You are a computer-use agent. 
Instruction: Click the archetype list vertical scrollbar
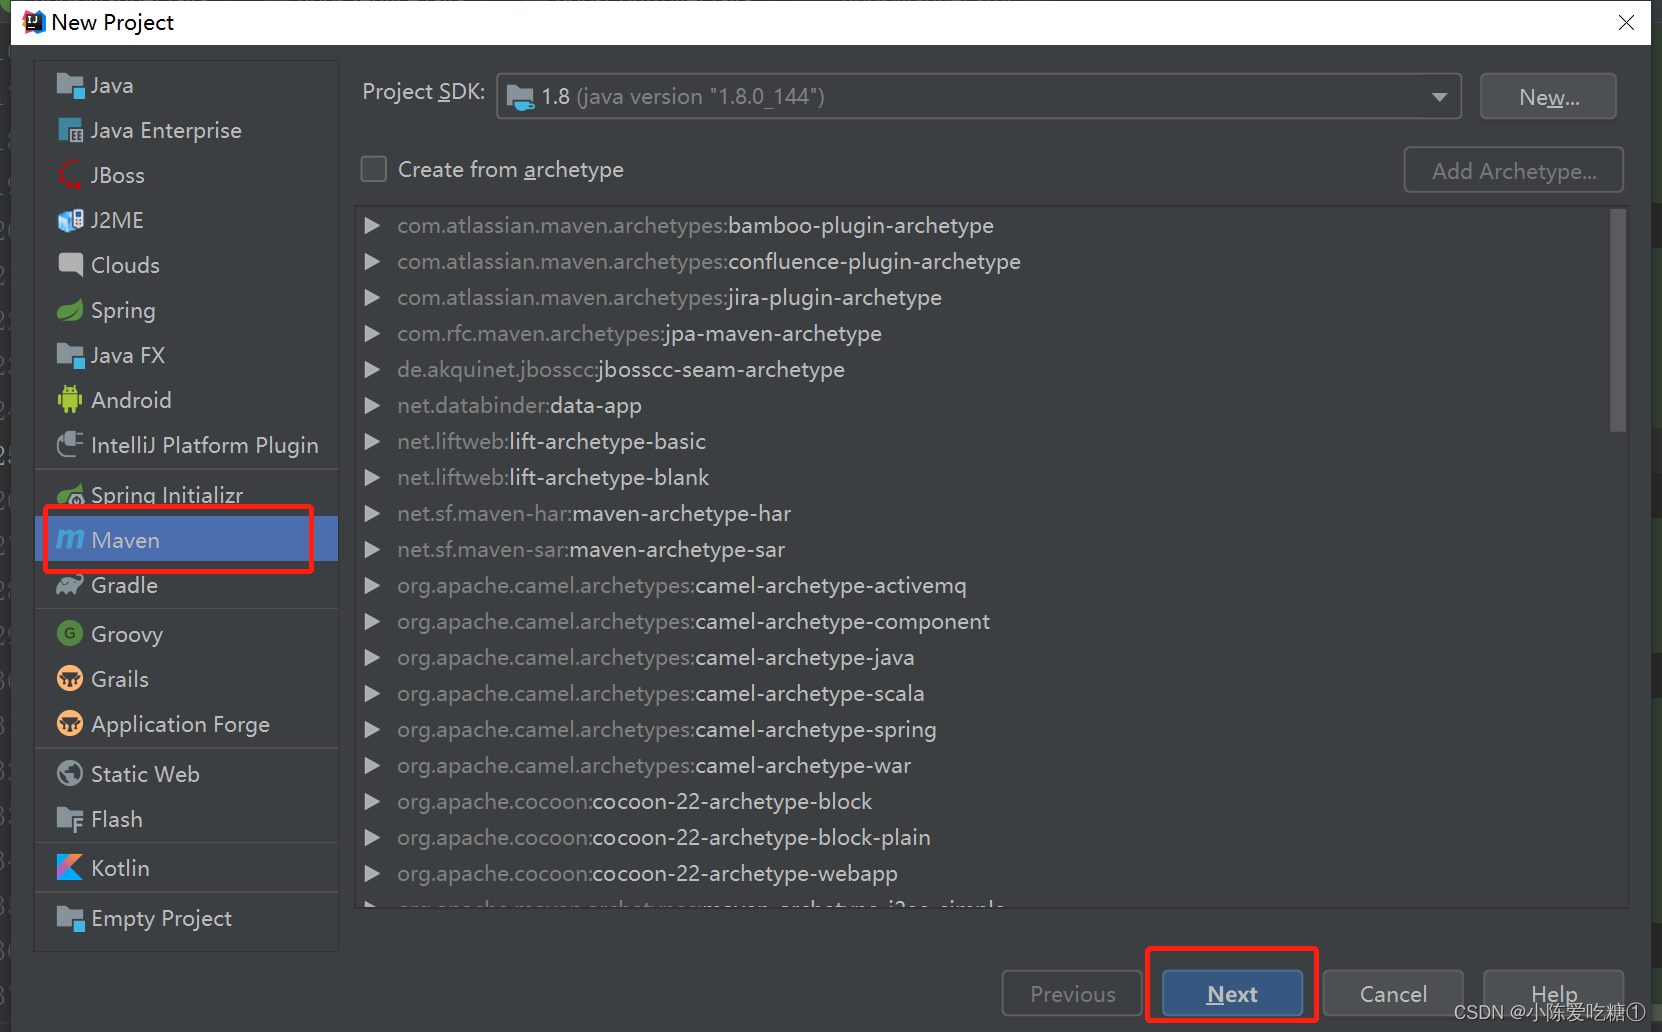click(x=1618, y=321)
